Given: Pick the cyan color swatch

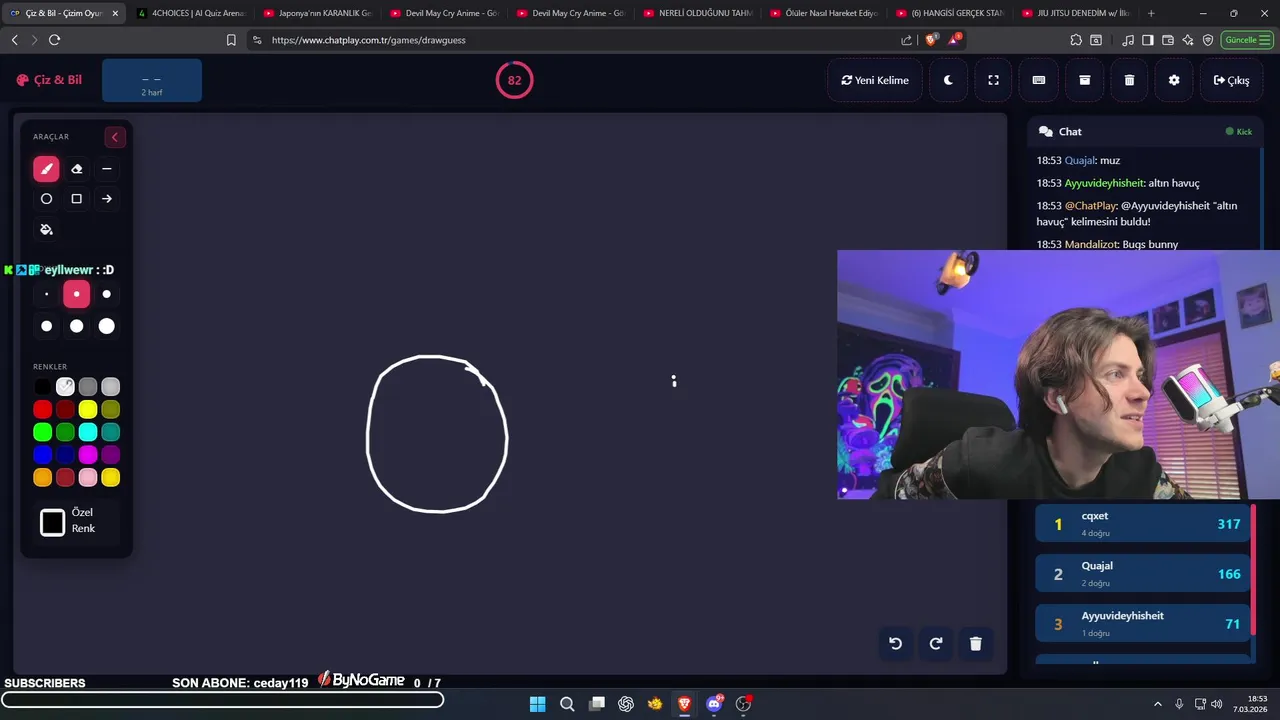Looking at the screenshot, I should click(88, 432).
